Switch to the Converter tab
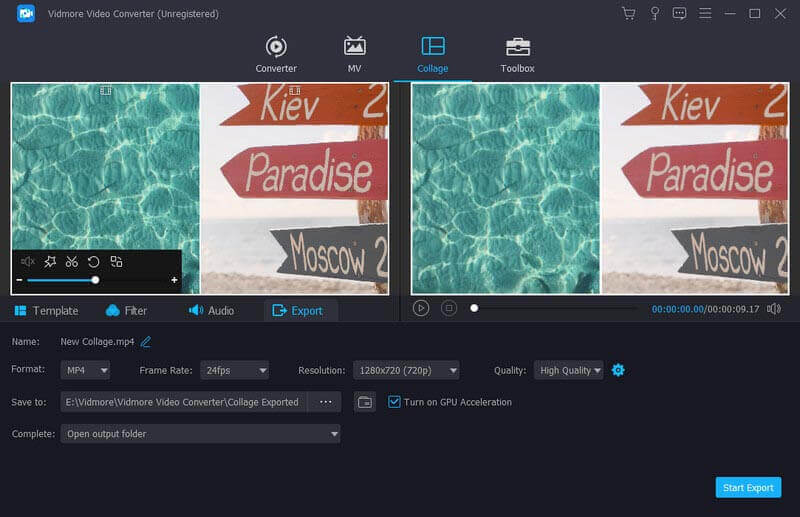Screen dimensions: 800x517 (276, 55)
